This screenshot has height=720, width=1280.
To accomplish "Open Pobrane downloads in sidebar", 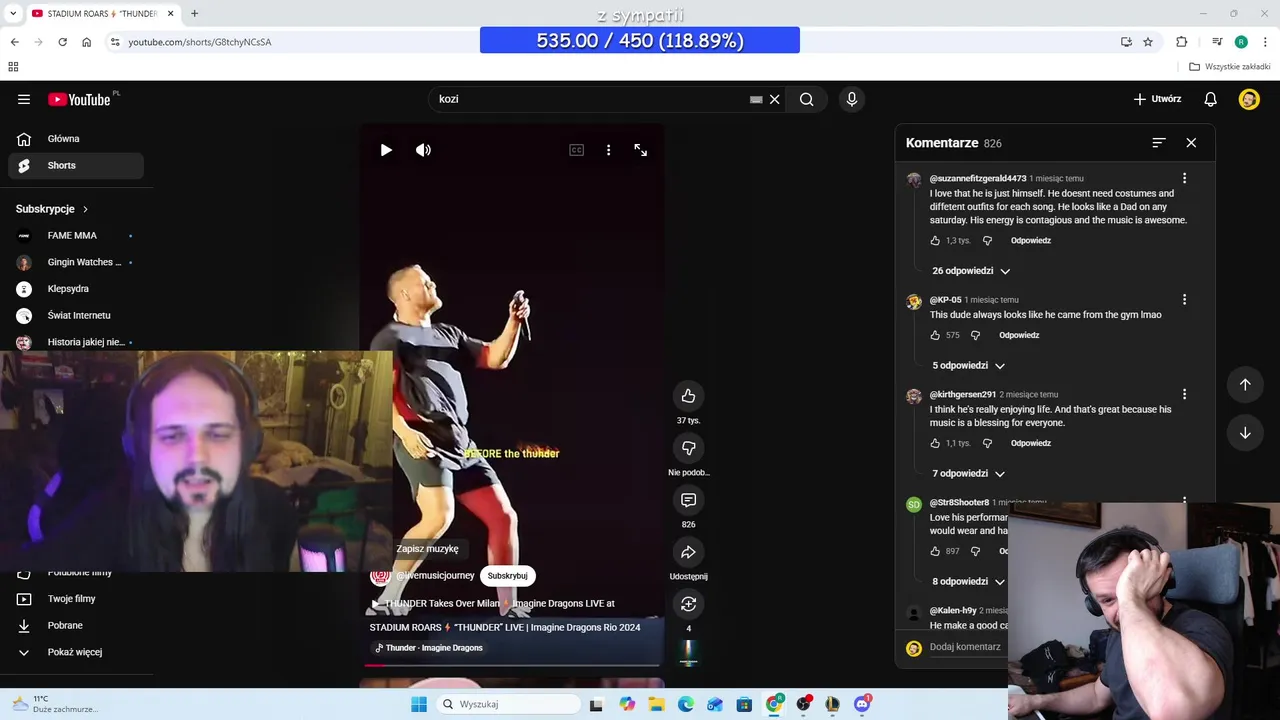I will (x=76, y=626).
